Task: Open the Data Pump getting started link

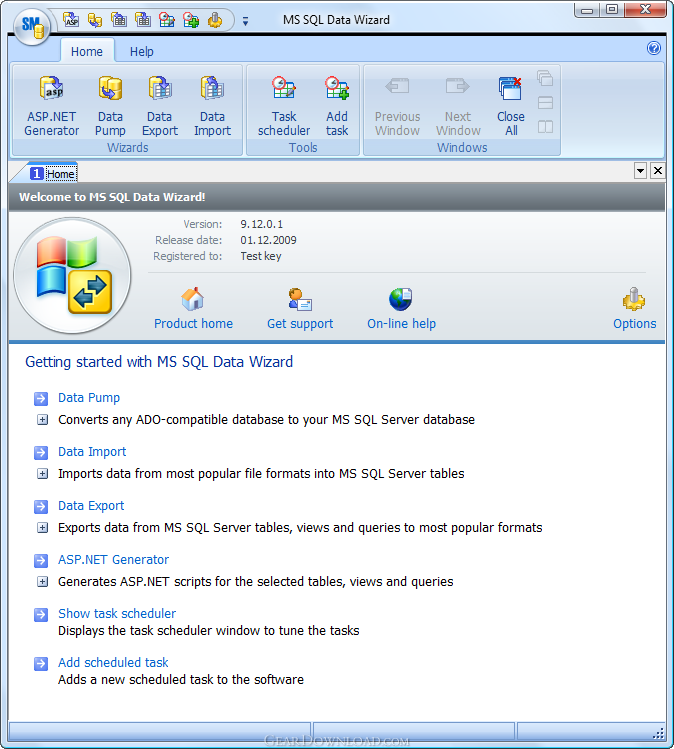Action: click(89, 398)
